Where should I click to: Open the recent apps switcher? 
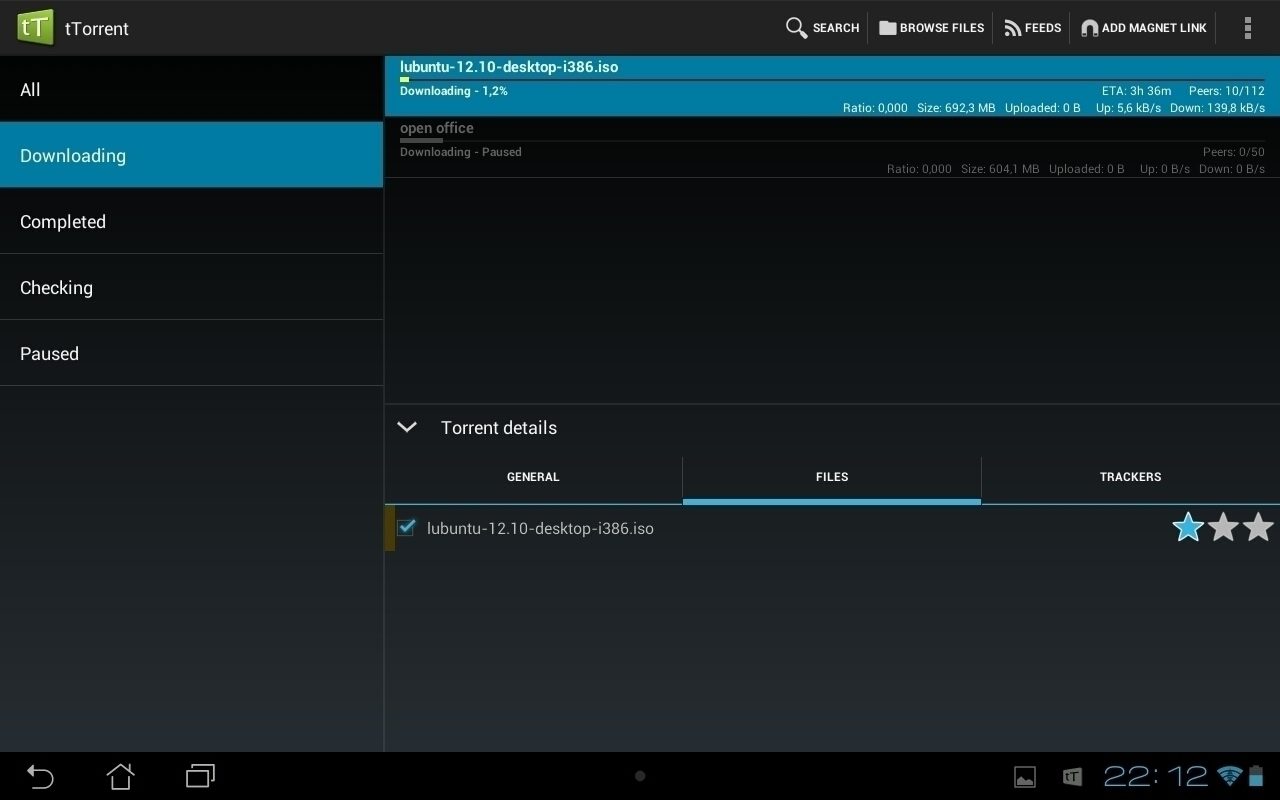(x=200, y=776)
